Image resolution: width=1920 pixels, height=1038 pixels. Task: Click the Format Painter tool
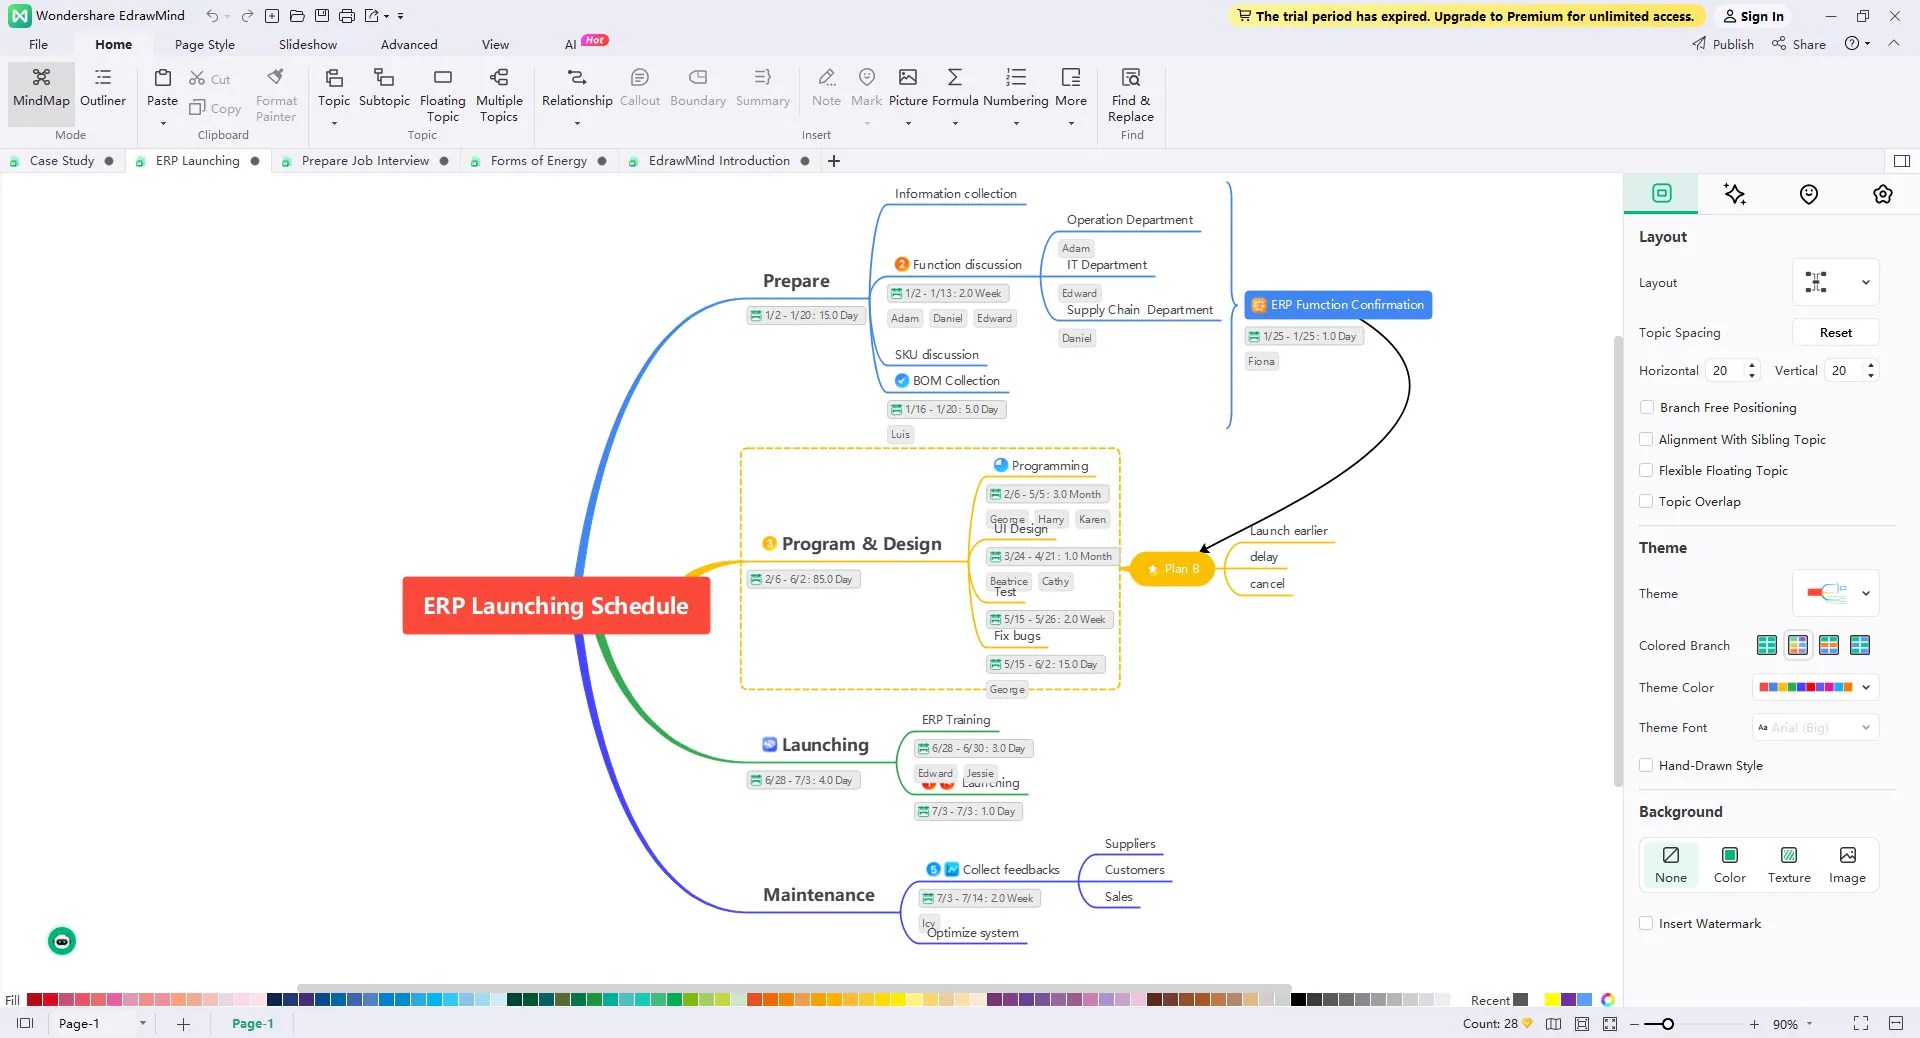(x=276, y=95)
